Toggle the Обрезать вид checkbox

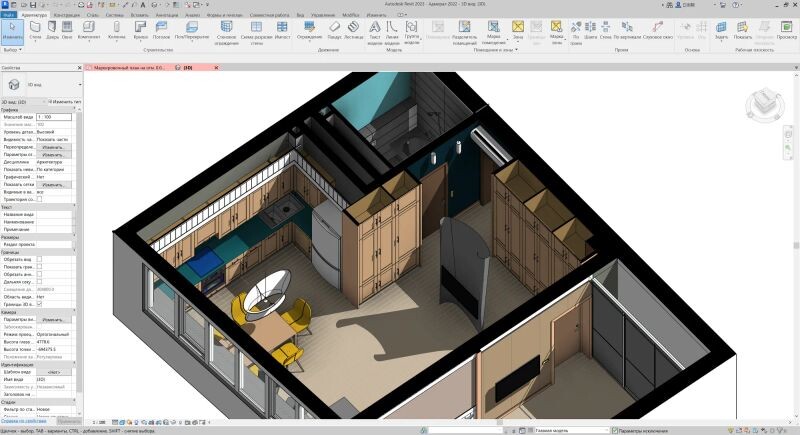pos(39,260)
